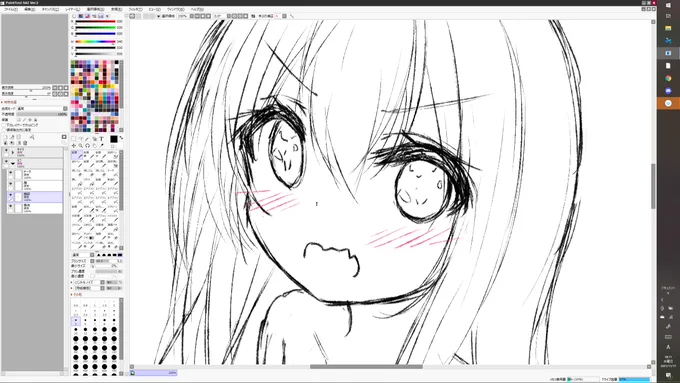Select the highlighted pencil brush preset tile
The width and height of the screenshot is (680, 383).
[x=77, y=154]
